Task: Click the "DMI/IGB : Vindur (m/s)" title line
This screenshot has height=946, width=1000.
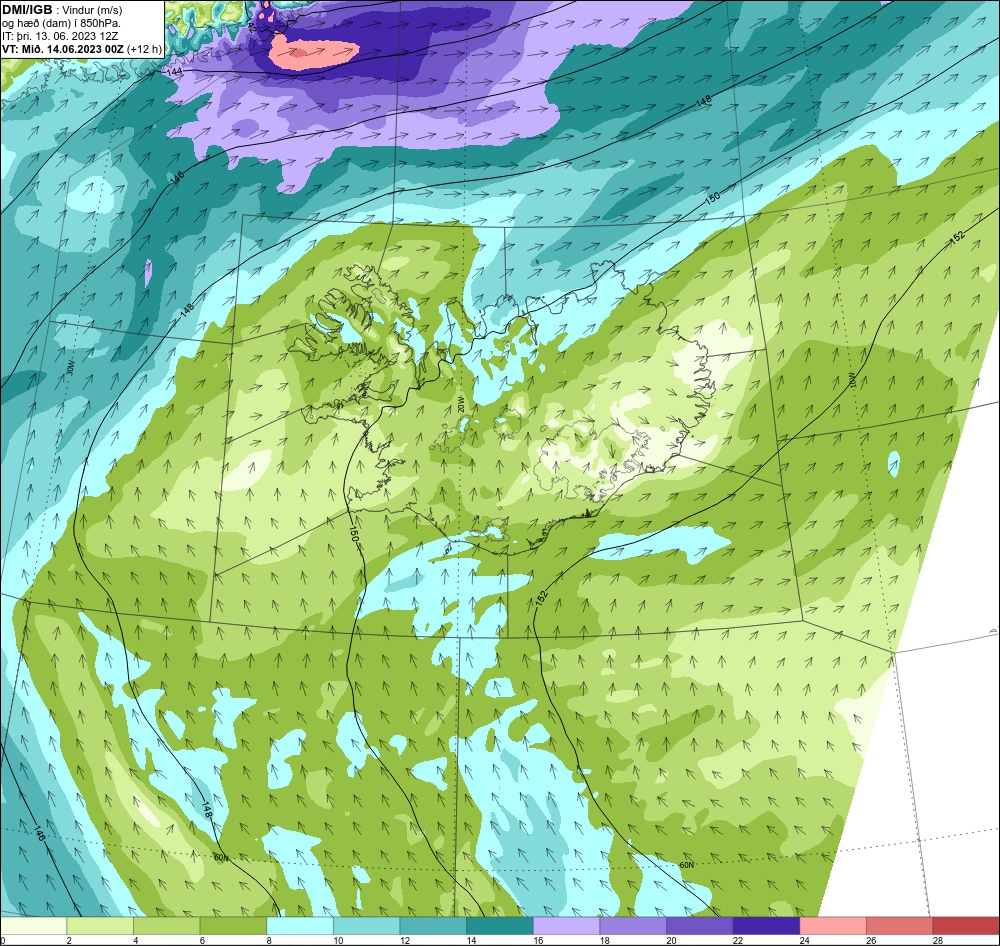Action: point(62,10)
